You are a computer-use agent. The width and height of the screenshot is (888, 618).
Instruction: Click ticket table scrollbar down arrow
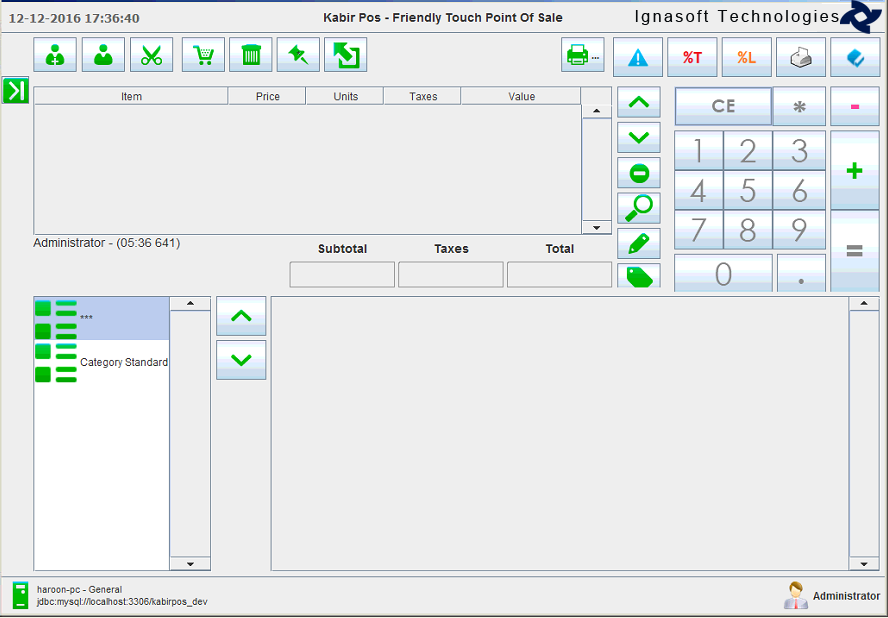click(596, 228)
